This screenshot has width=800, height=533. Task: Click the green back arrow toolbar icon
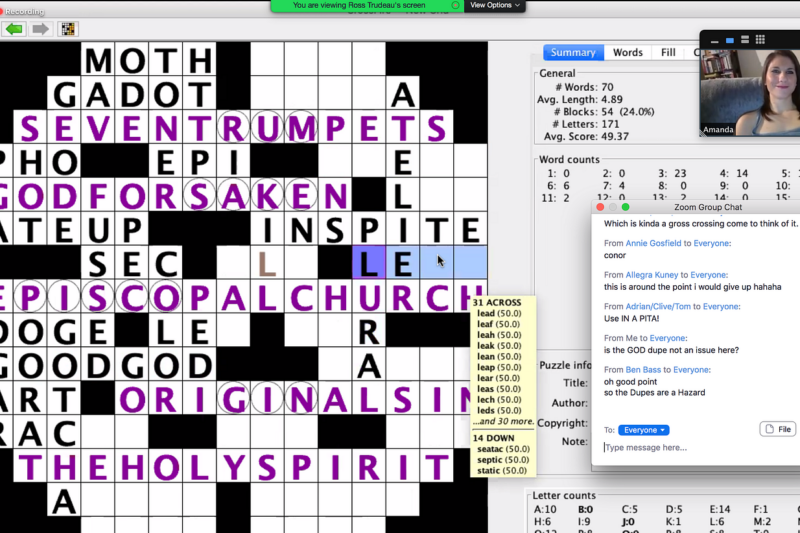14,29
